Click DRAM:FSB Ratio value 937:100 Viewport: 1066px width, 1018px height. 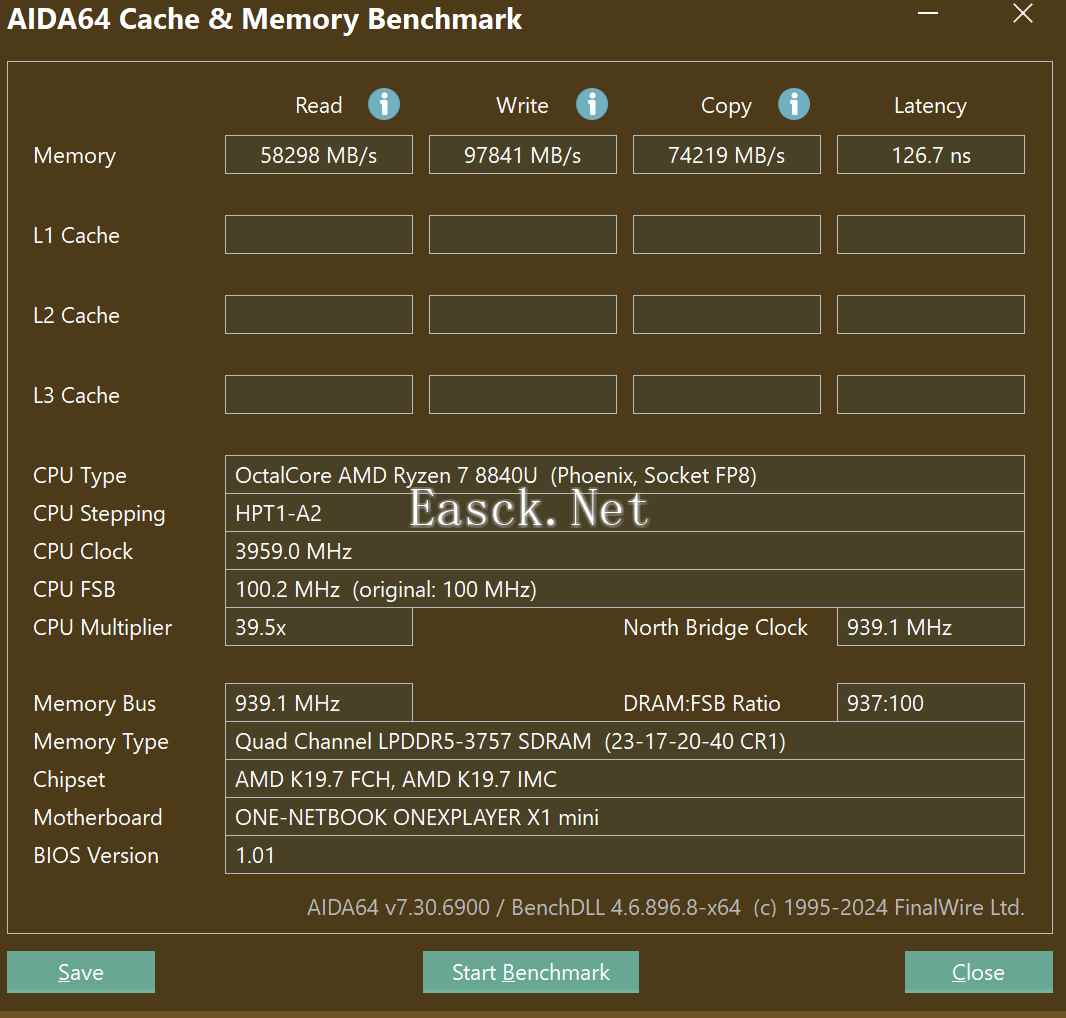[931, 702]
